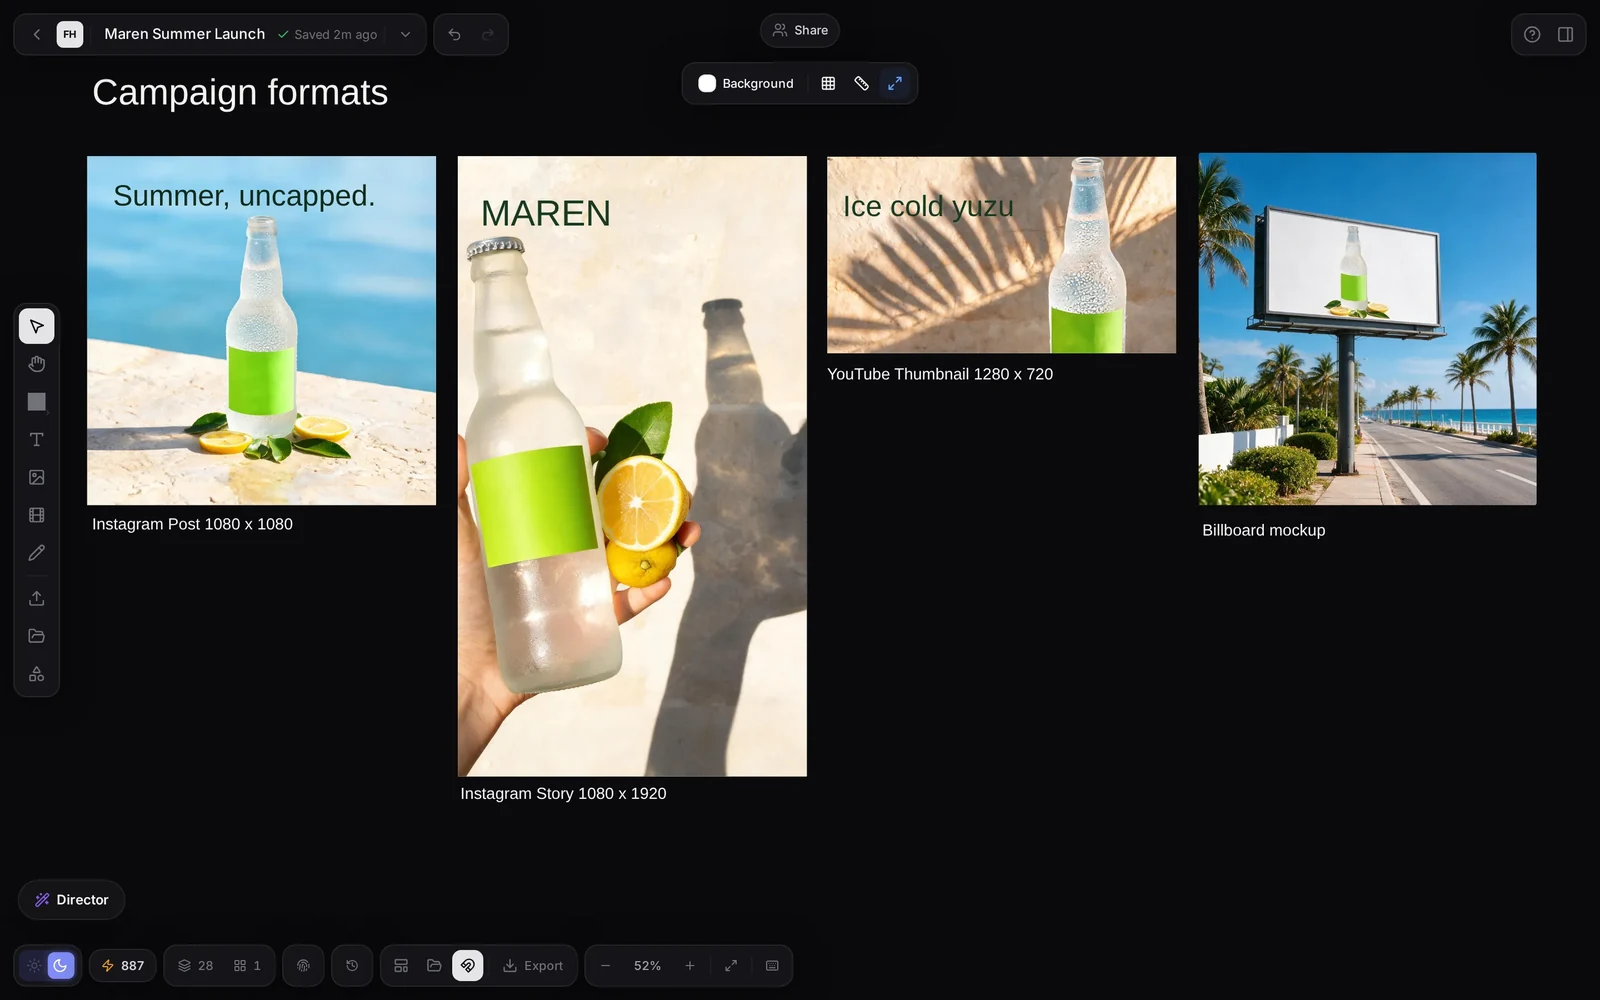Select the Text tool
Viewport: 1600px width, 1000px height.
click(x=37, y=440)
